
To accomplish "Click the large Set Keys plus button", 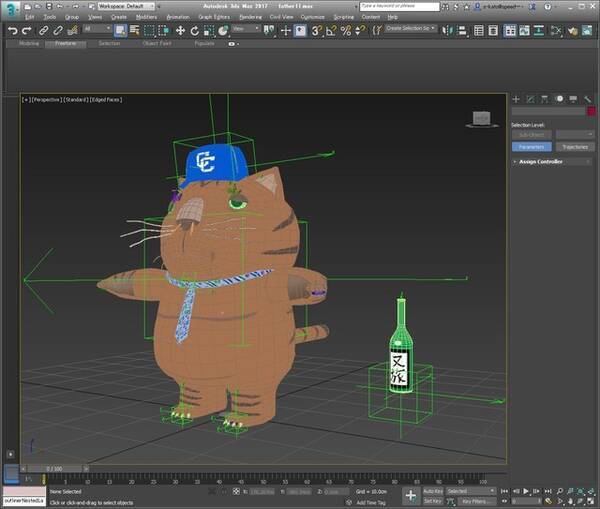I will [x=411, y=495].
